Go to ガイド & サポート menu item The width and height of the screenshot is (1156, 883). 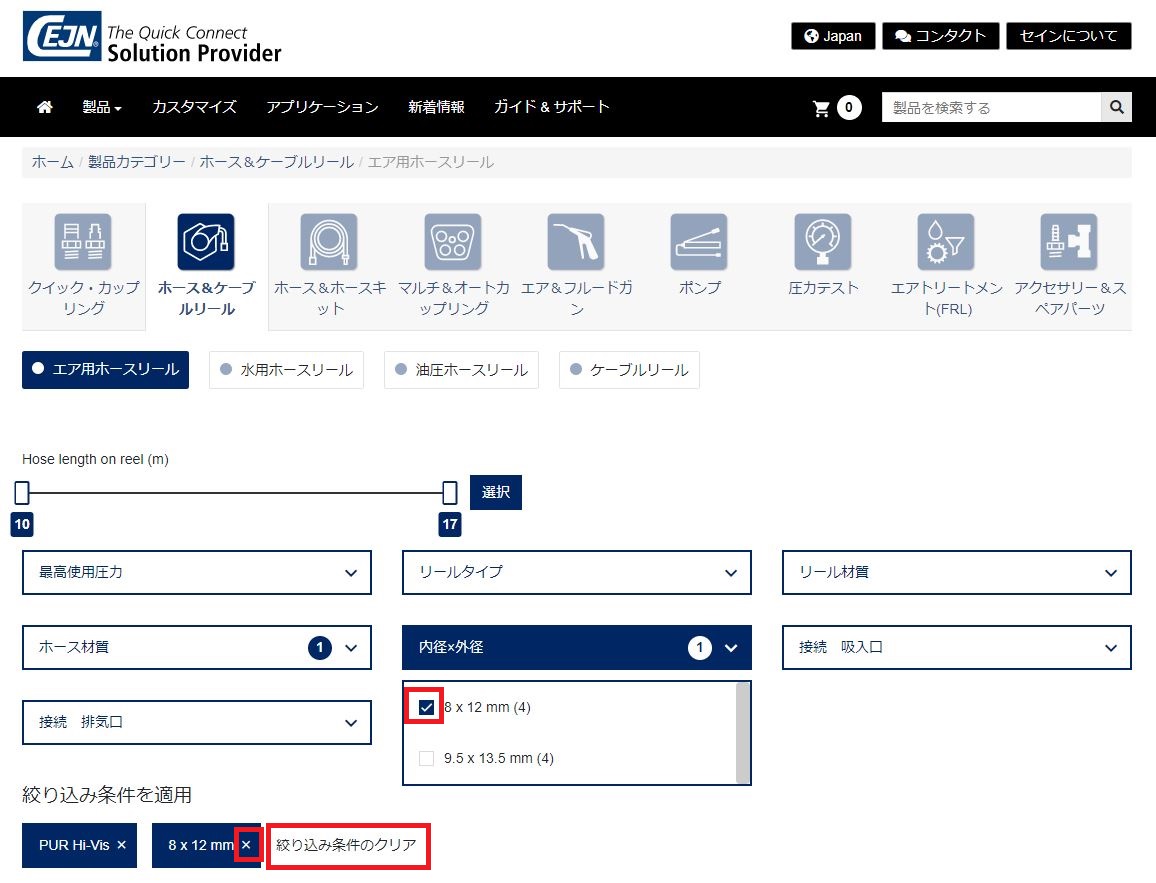click(551, 107)
